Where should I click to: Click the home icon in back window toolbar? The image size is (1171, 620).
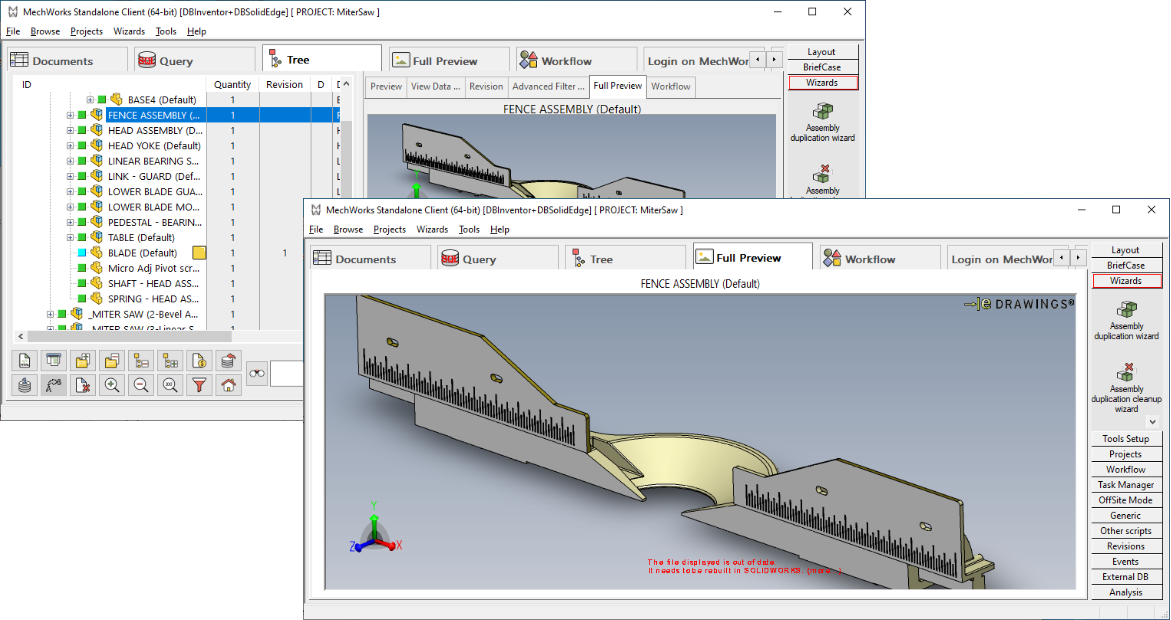[229, 385]
